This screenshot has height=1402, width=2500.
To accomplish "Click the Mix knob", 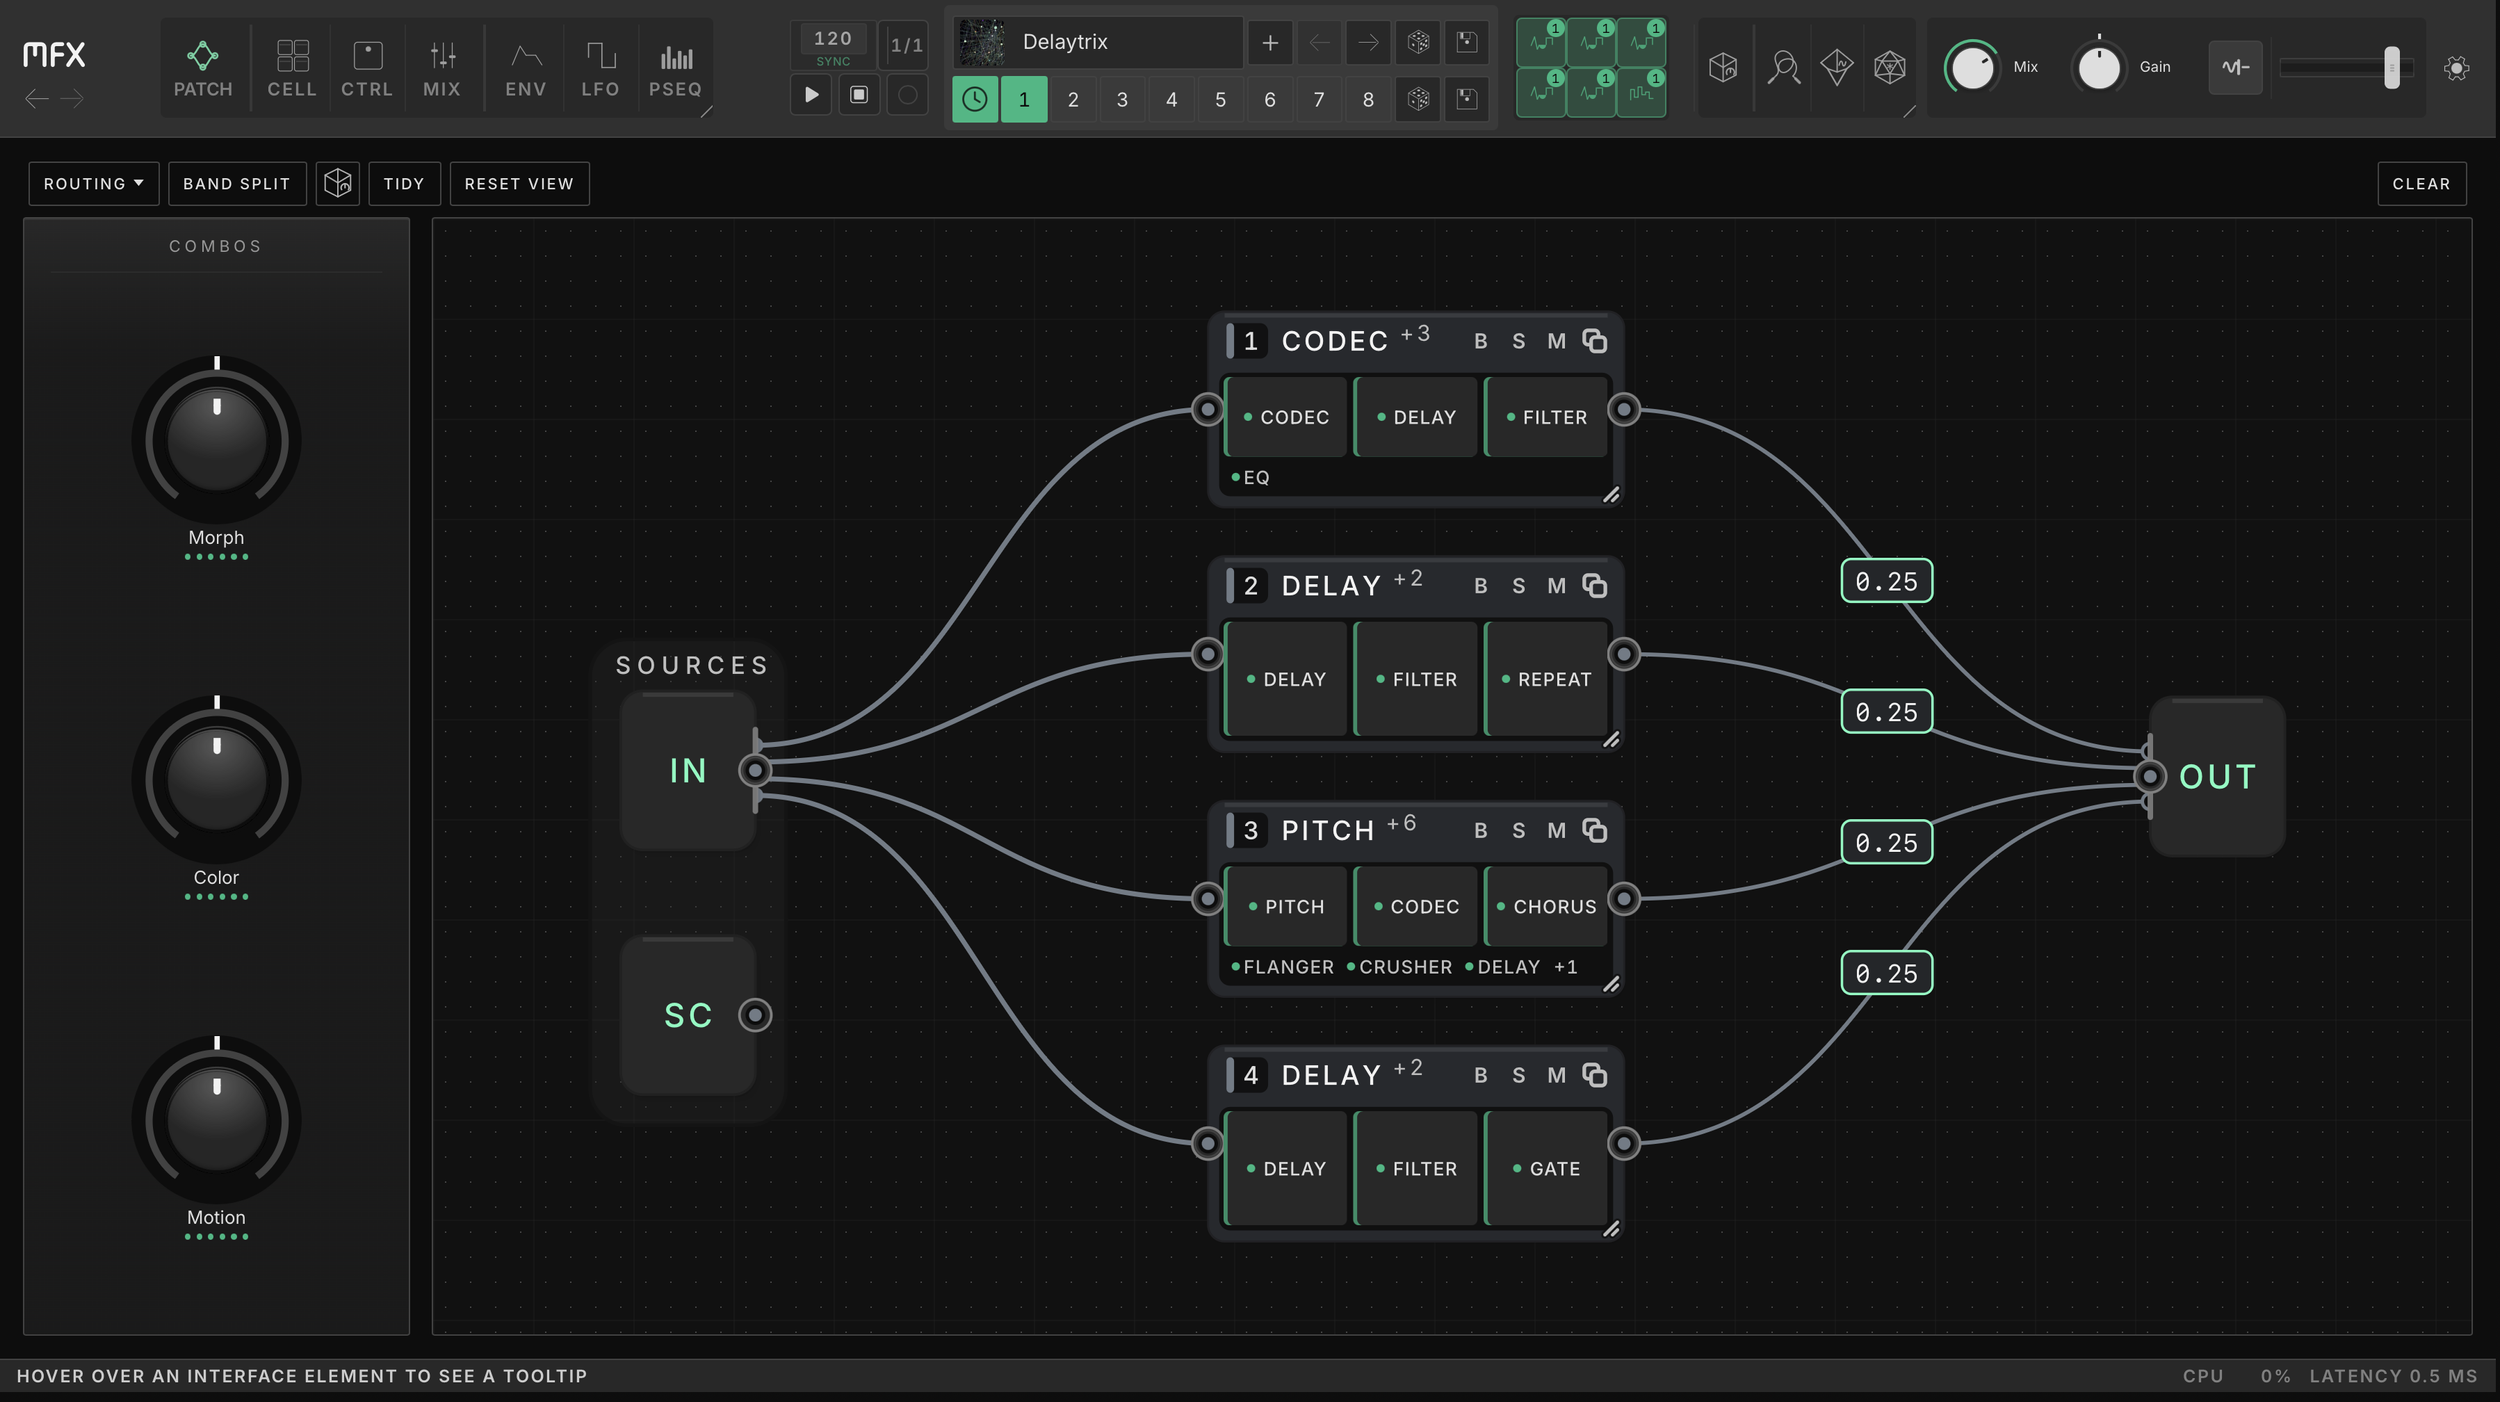I will coord(1972,68).
